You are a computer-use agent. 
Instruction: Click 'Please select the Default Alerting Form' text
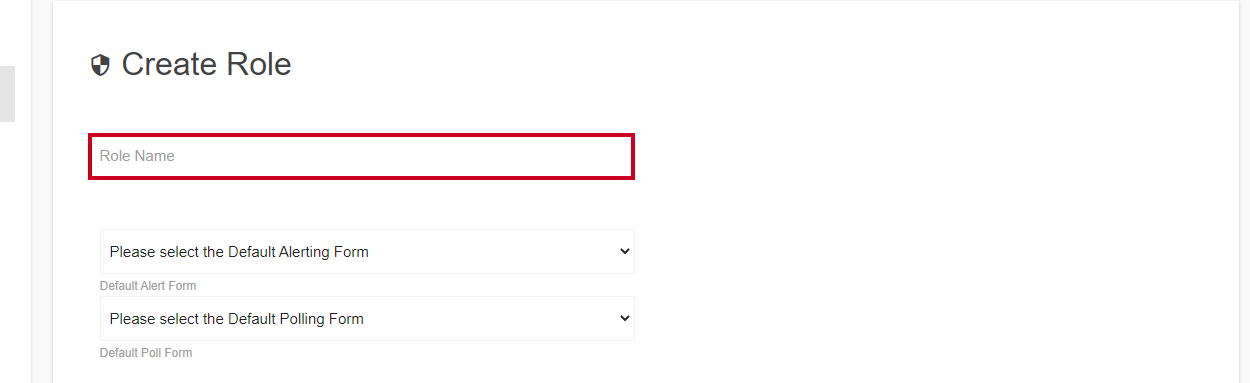coord(239,252)
